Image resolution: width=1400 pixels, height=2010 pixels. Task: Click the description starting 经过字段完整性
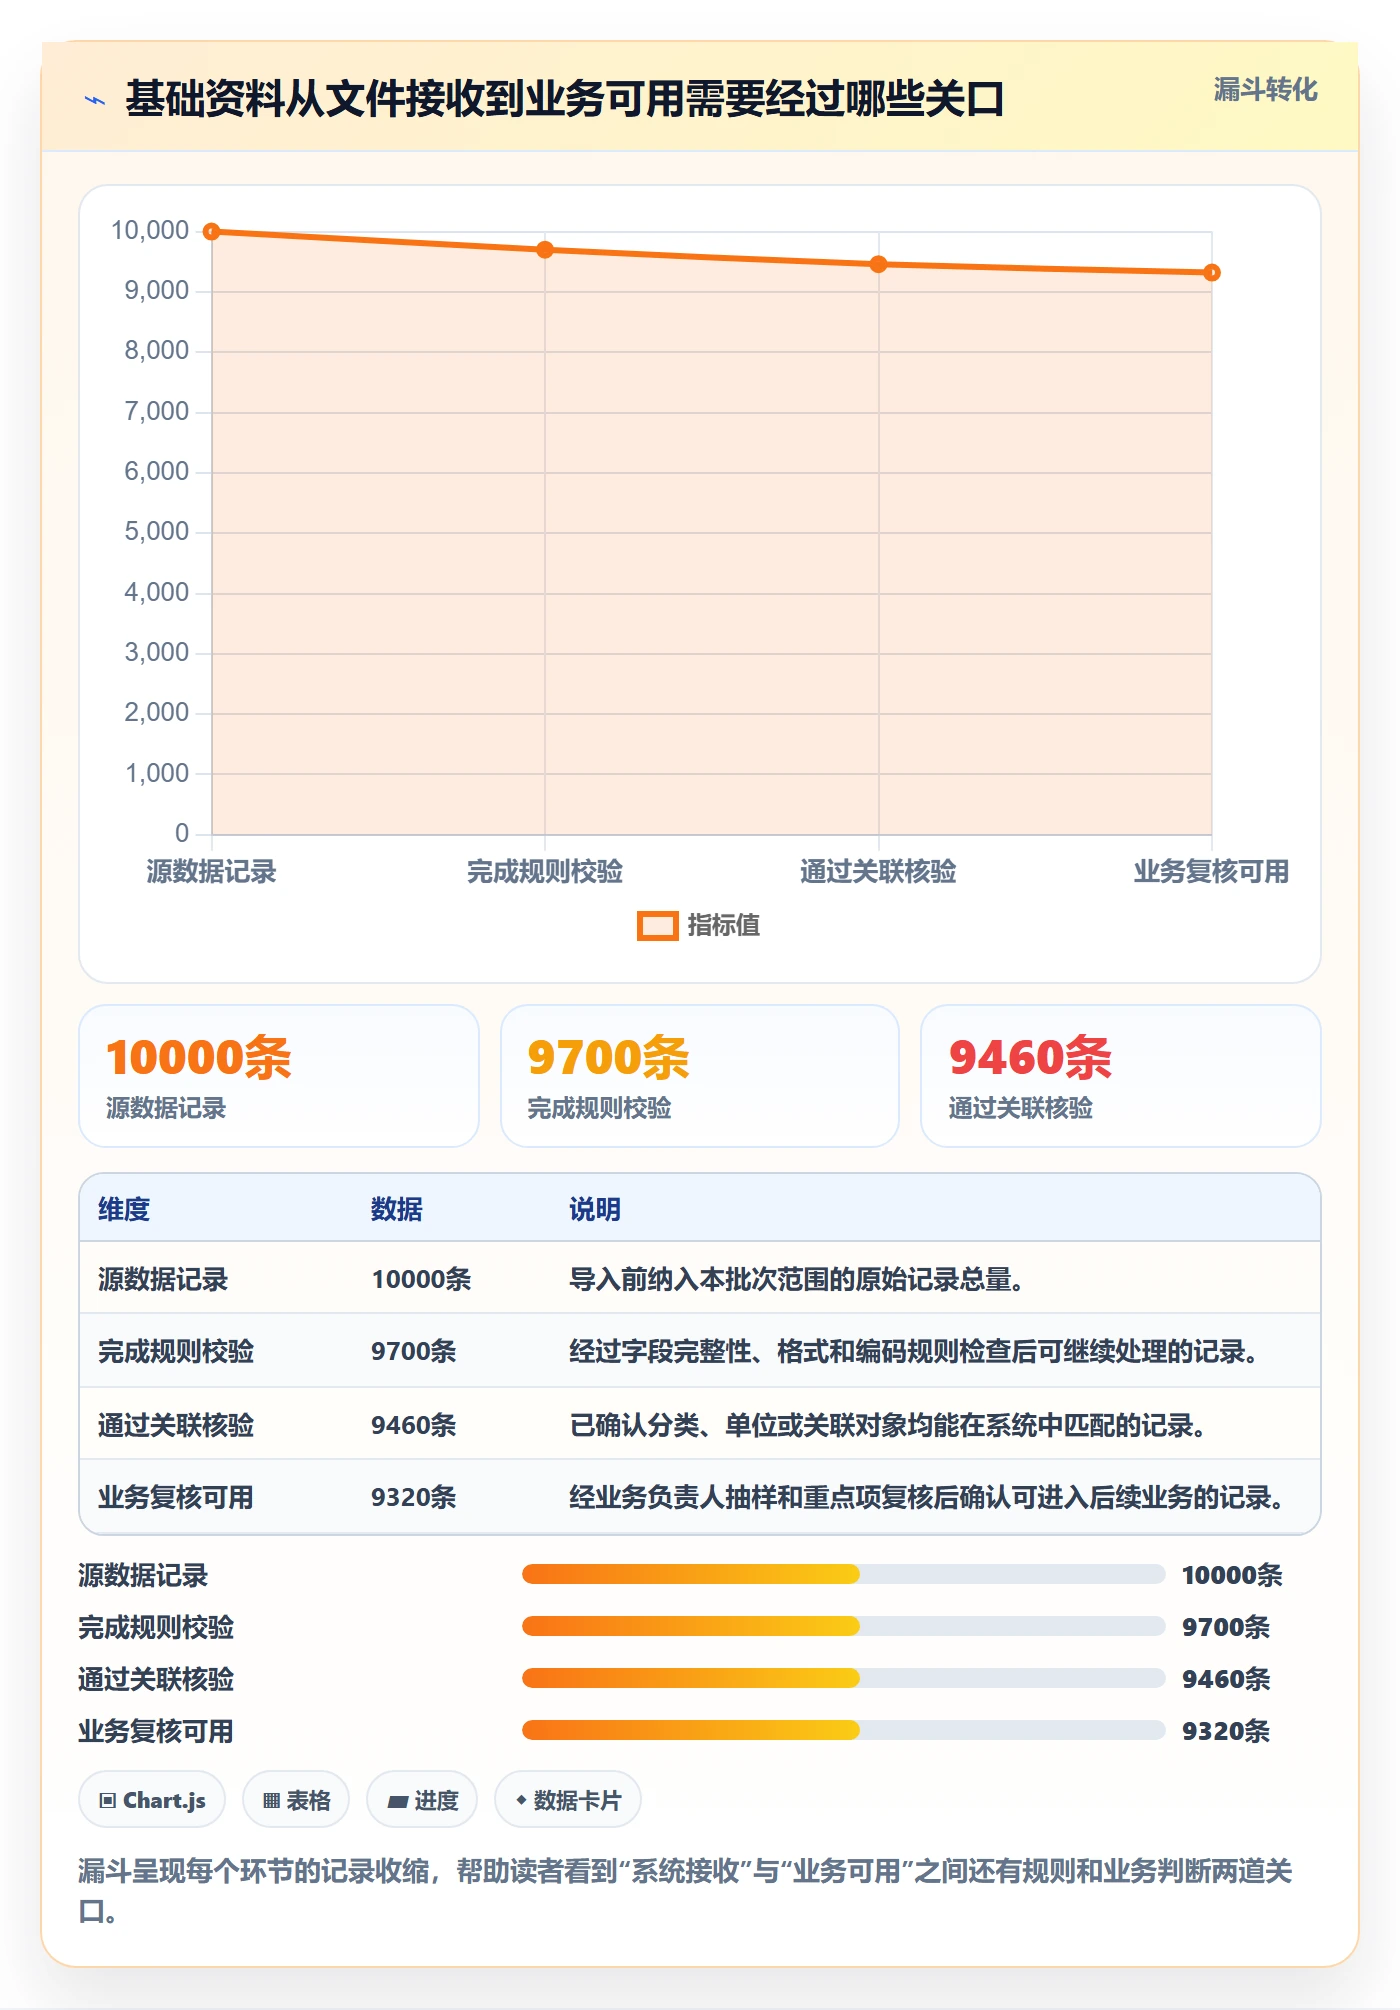(914, 1351)
